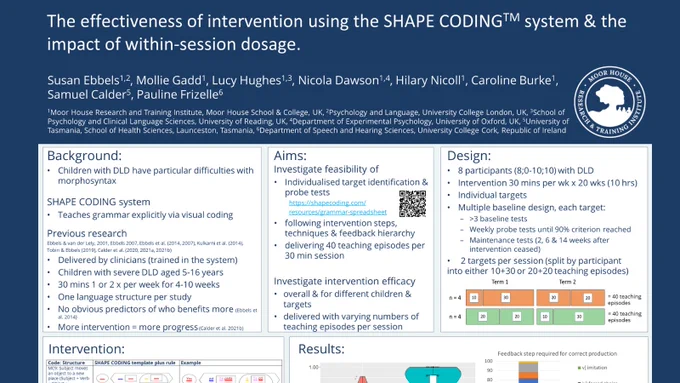Click 'following intervention steps, techniques & feedback hierarchy' bullet

pyautogui.click(x=350, y=228)
